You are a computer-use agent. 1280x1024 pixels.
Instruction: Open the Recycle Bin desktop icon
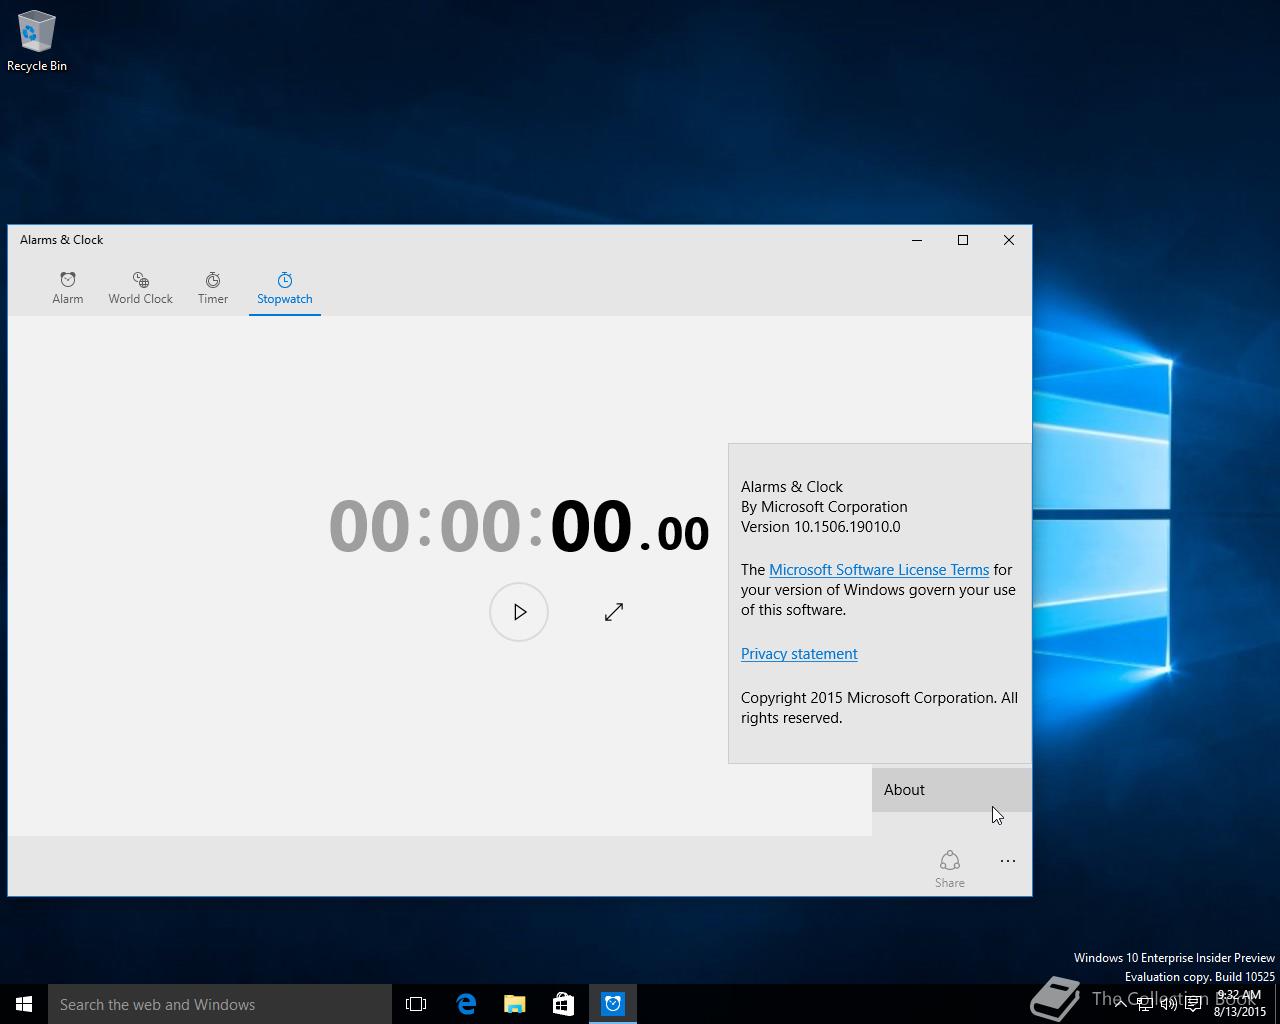(x=37, y=41)
